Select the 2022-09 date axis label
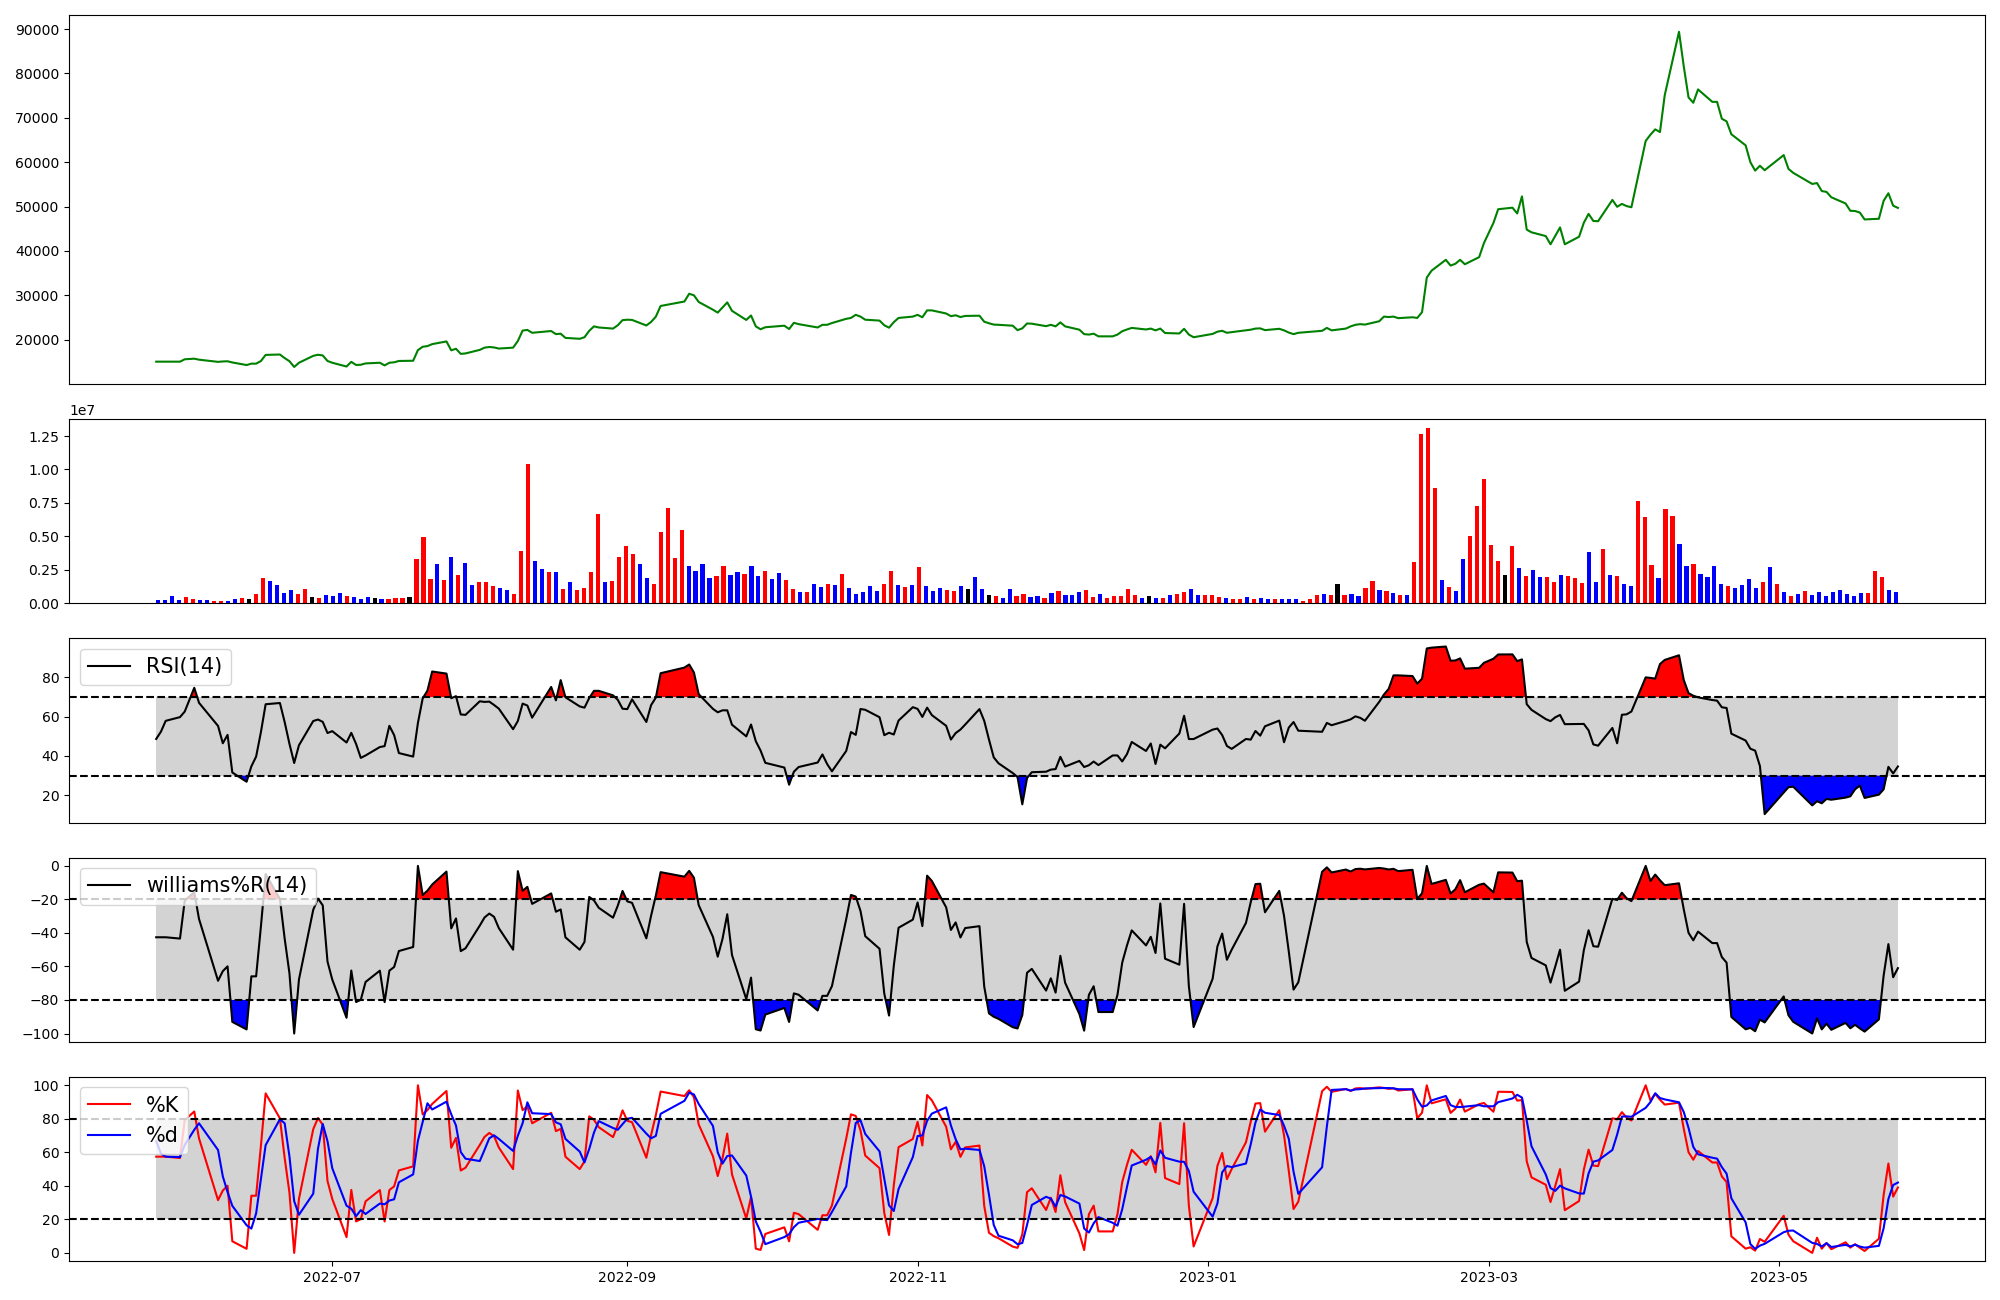Image resolution: width=2000 pixels, height=1300 pixels. [627, 1277]
